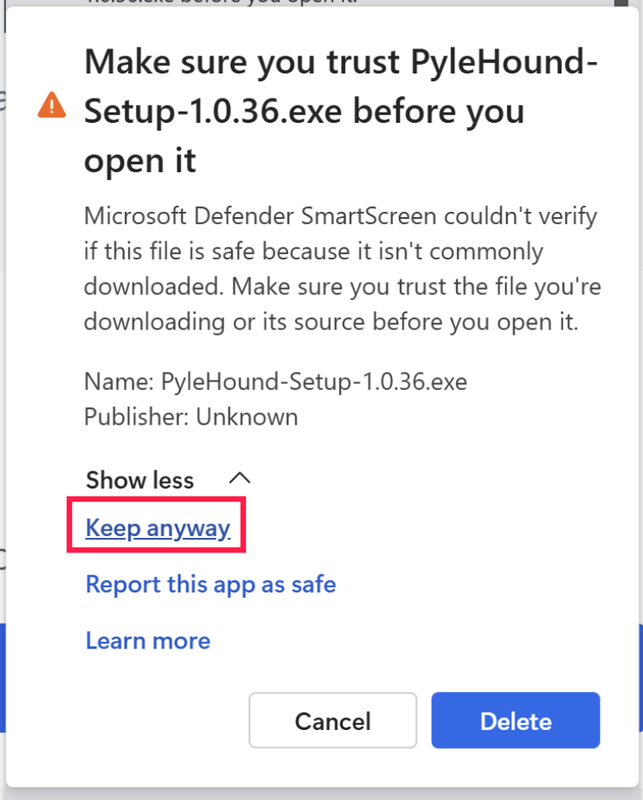Collapse details using the upward chevron arrow
643x800 pixels.
pos(240,479)
